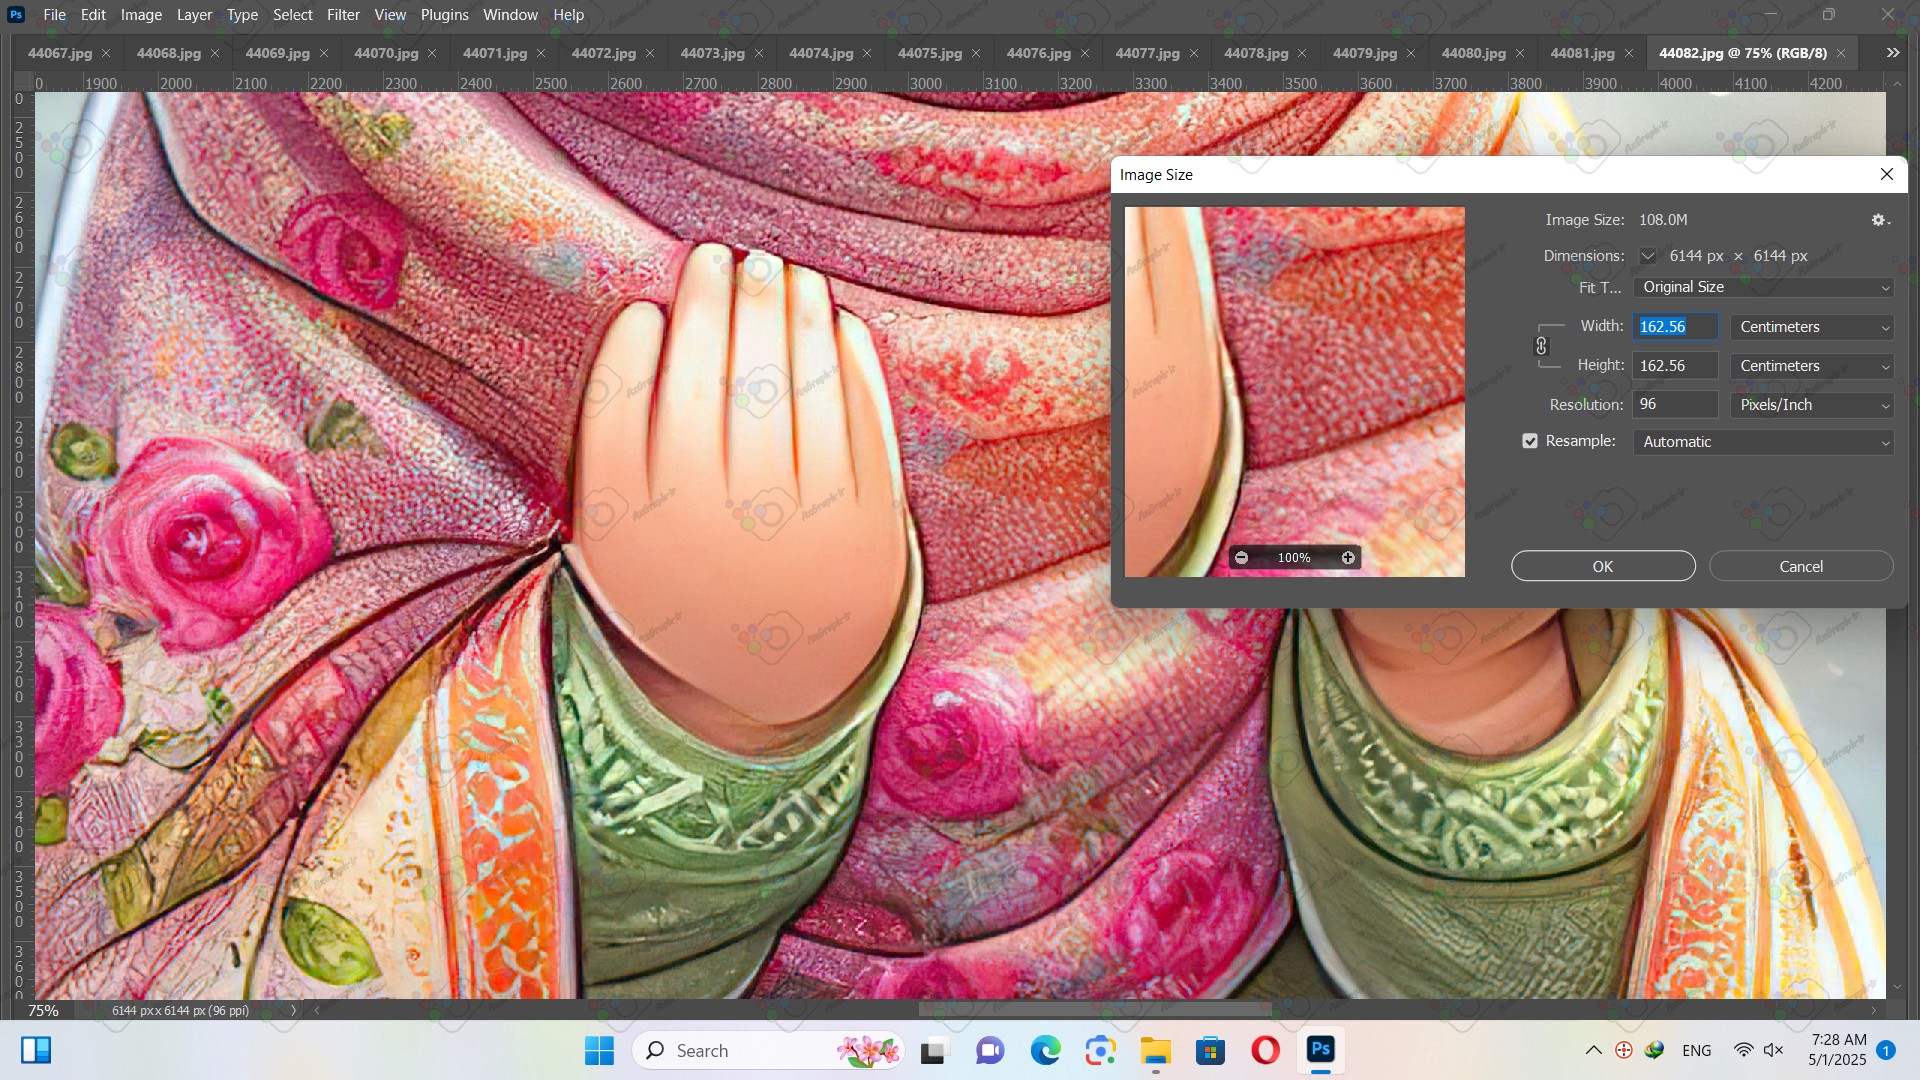This screenshot has width=1920, height=1080.
Task: Open the Plugins menu
Action: [444, 15]
